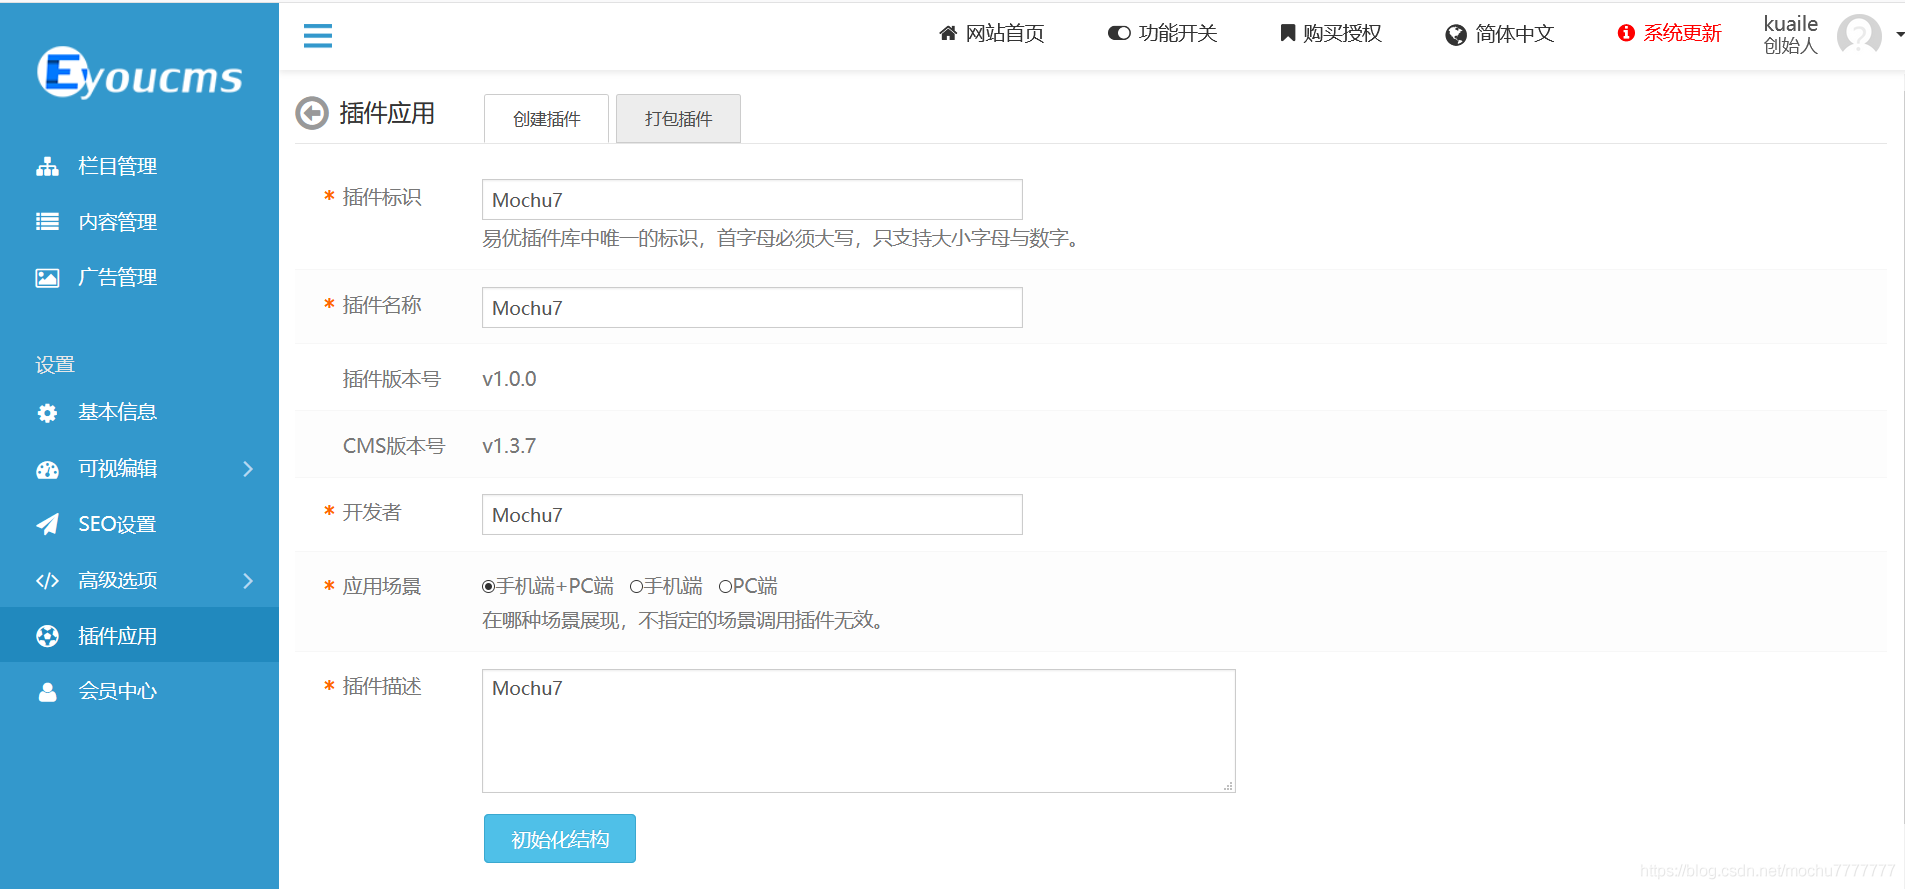1905x889 pixels.
Task: Click the list icon for 内容管理
Action: (x=47, y=222)
